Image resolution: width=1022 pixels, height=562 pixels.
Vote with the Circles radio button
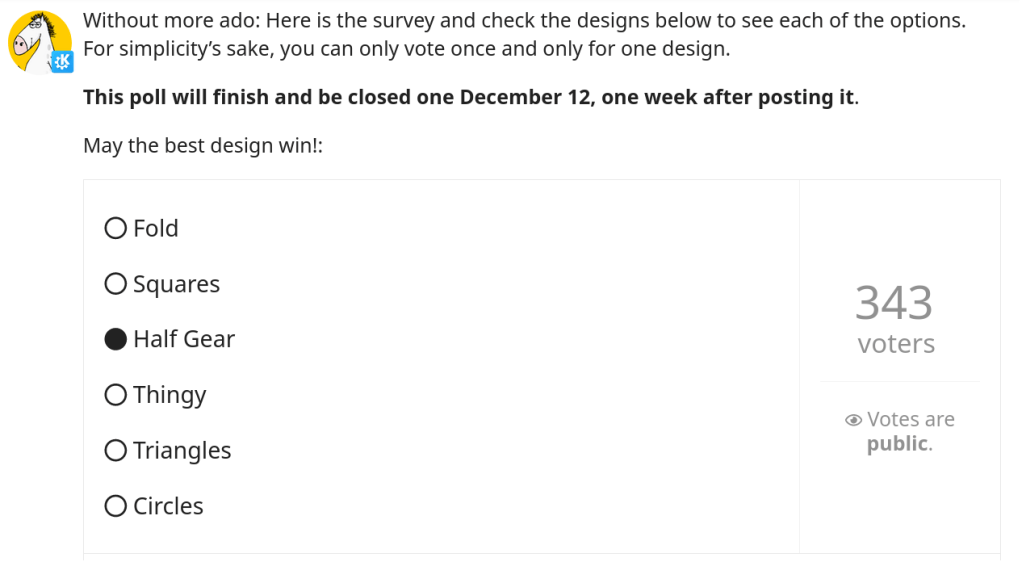pyautogui.click(x=116, y=506)
